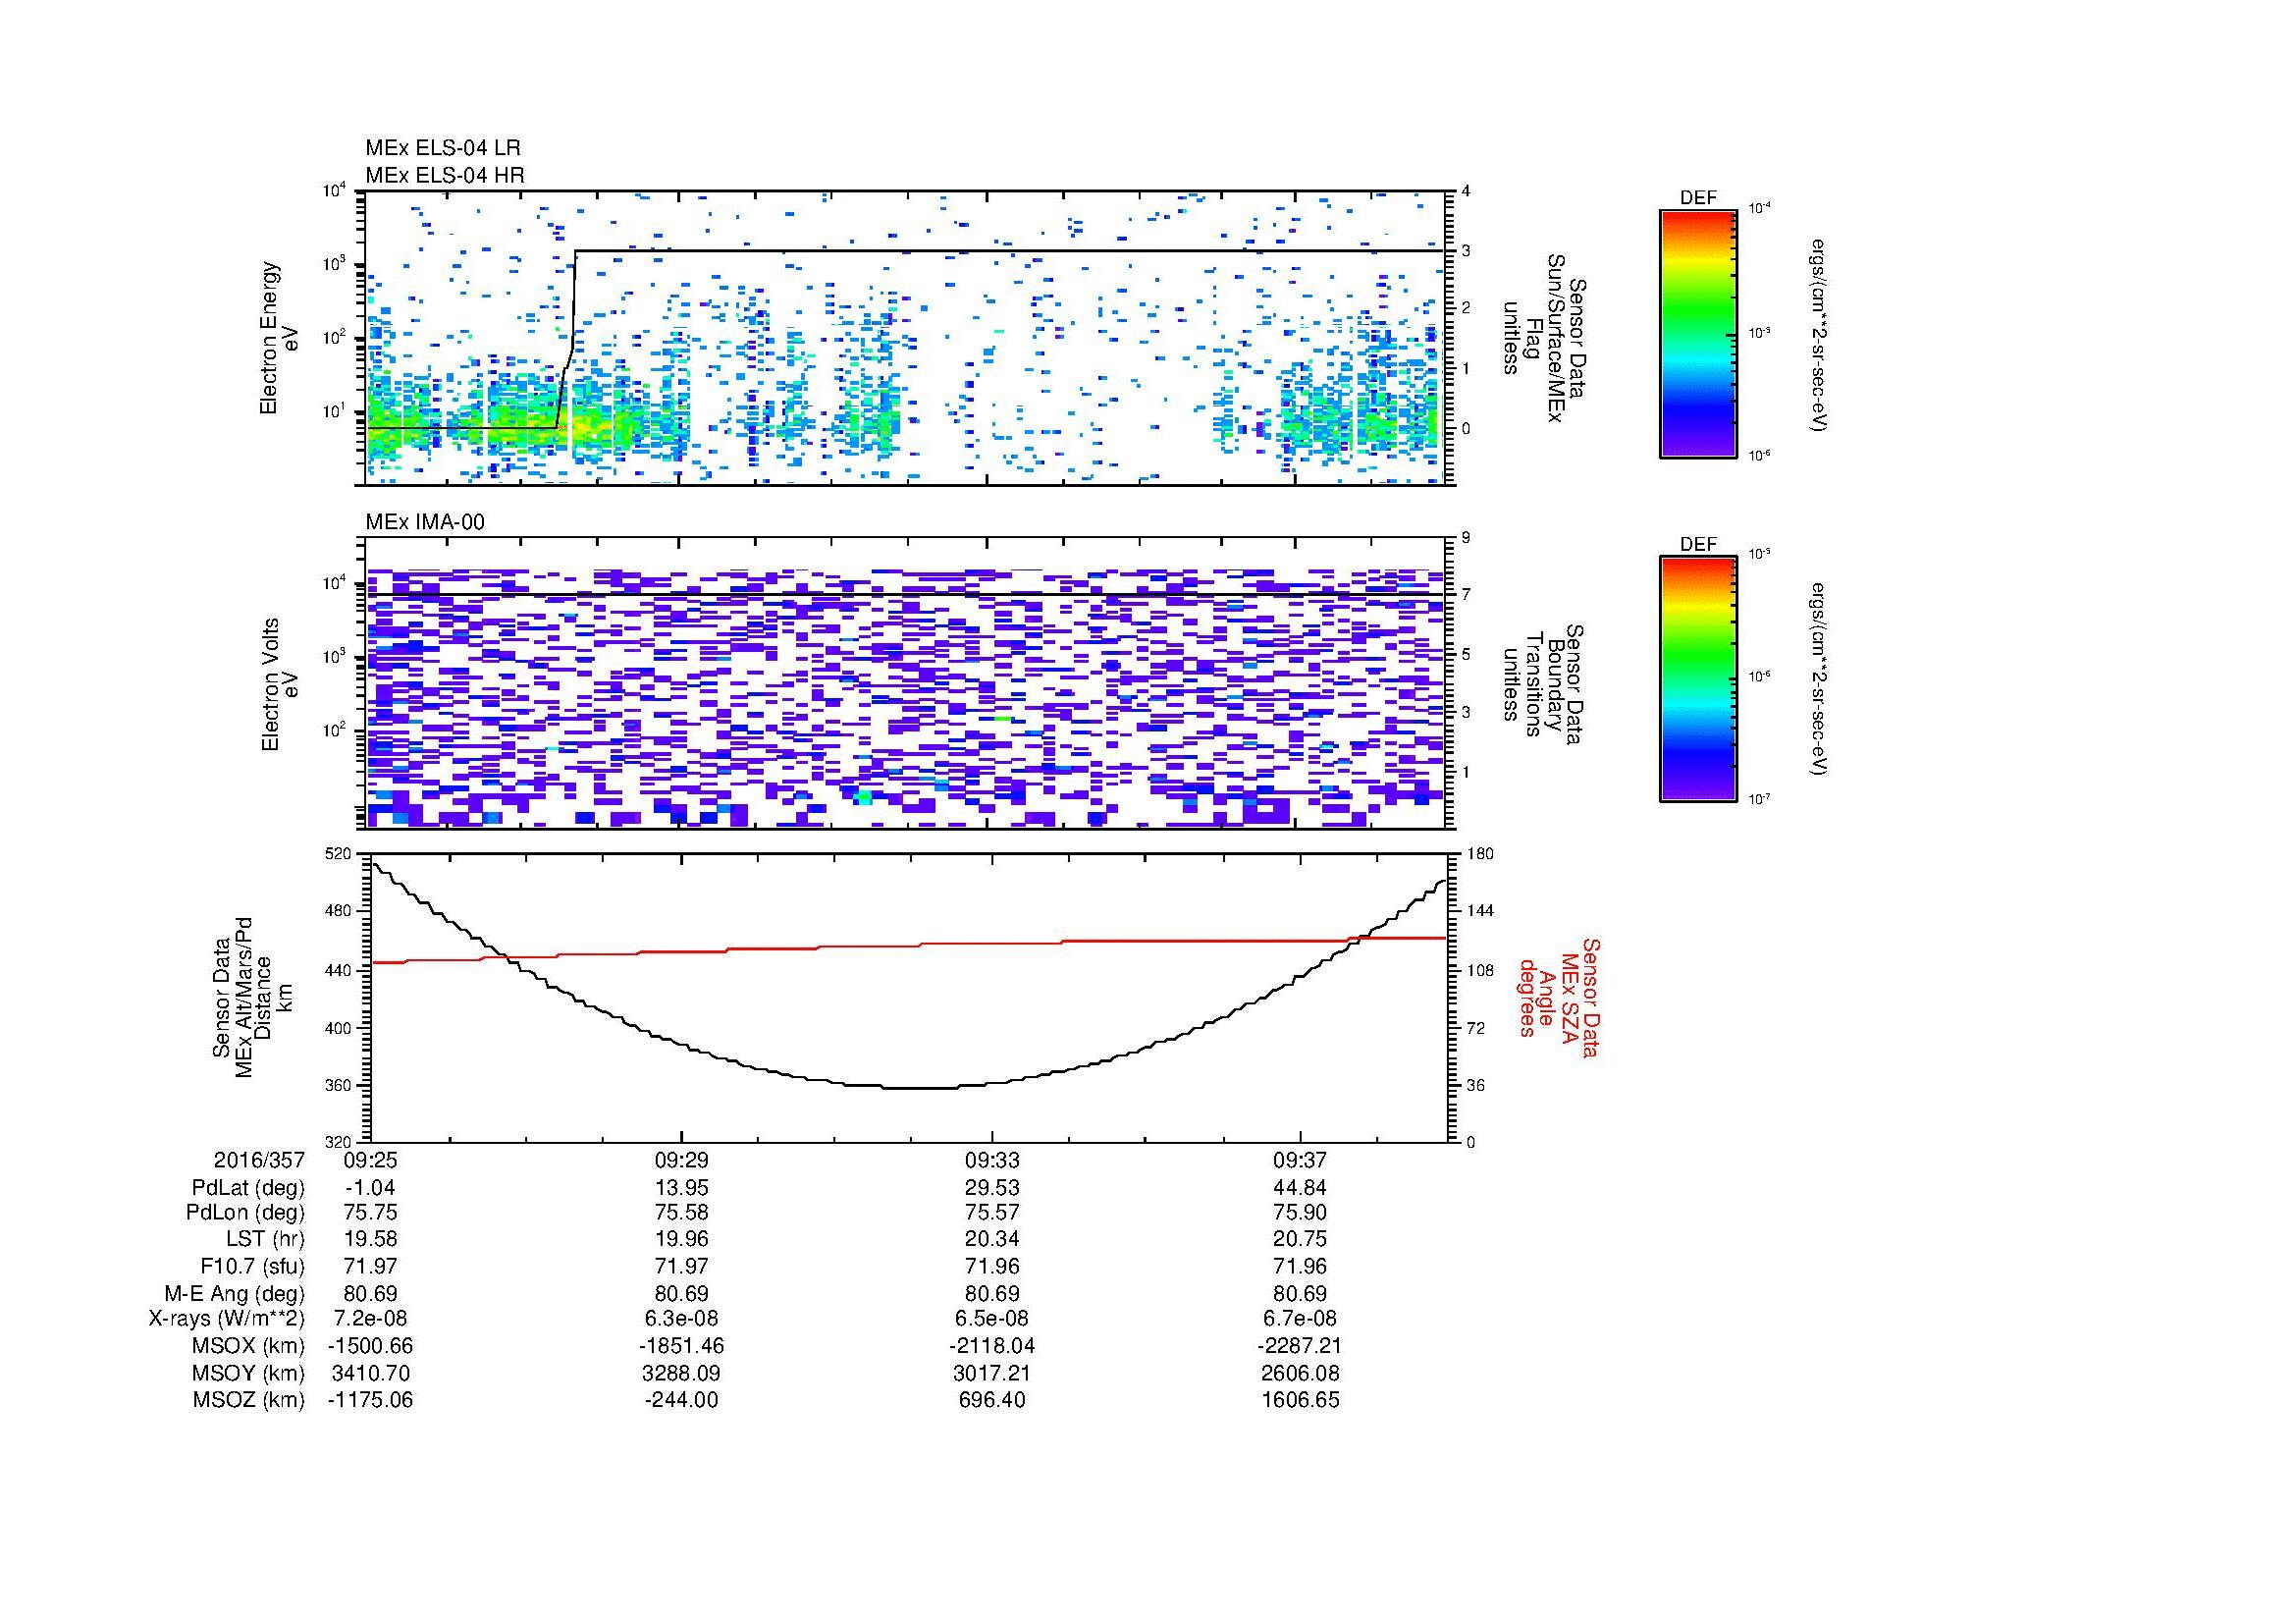The image size is (2296, 1623).
Task: Click the LST value '20.75'
Action: point(1300,1240)
